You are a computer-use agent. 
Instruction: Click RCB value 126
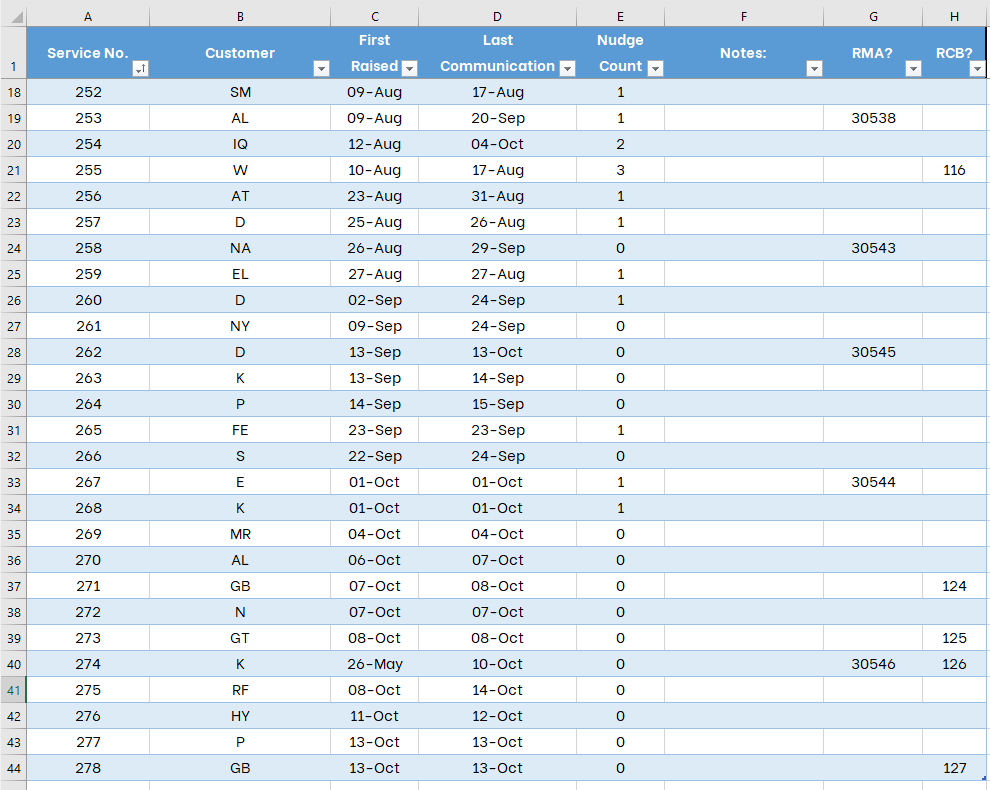click(x=954, y=664)
